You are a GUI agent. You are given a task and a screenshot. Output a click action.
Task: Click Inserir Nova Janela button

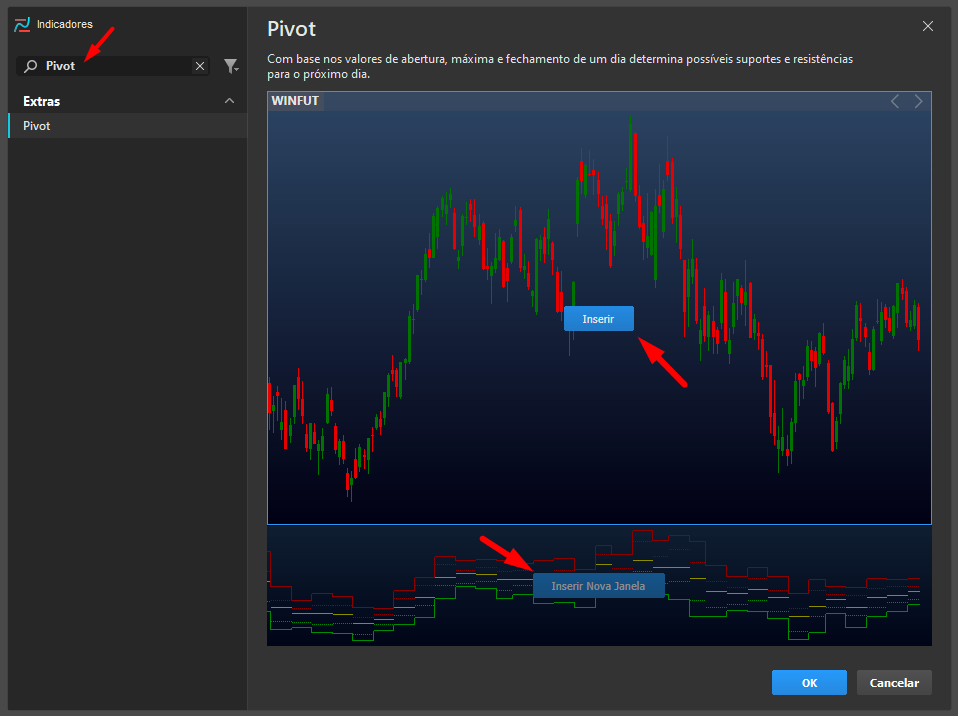pyautogui.click(x=598, y=586)
